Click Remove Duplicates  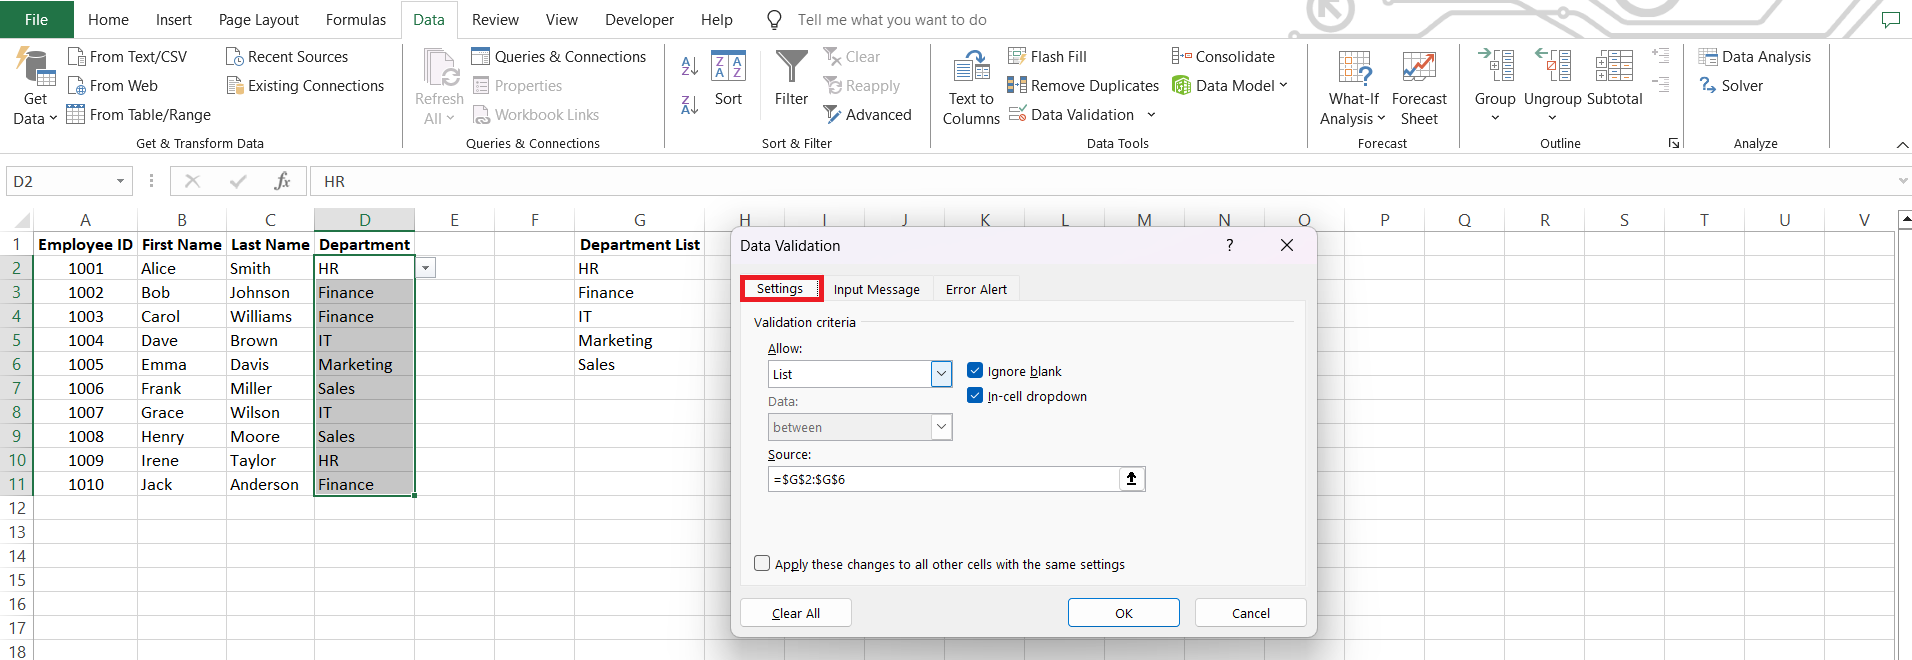[1083, 86]
